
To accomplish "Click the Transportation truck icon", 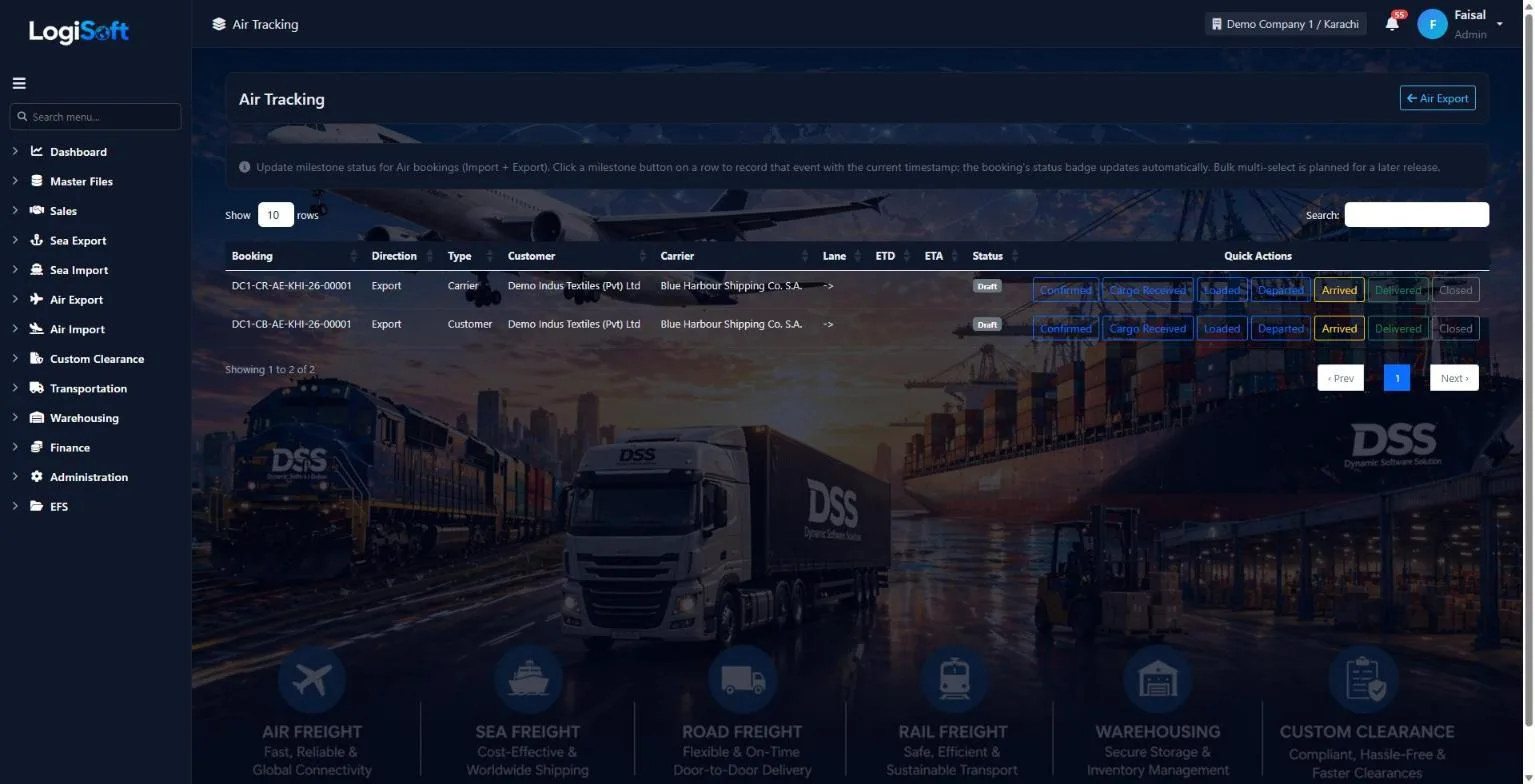I will 37,388.
